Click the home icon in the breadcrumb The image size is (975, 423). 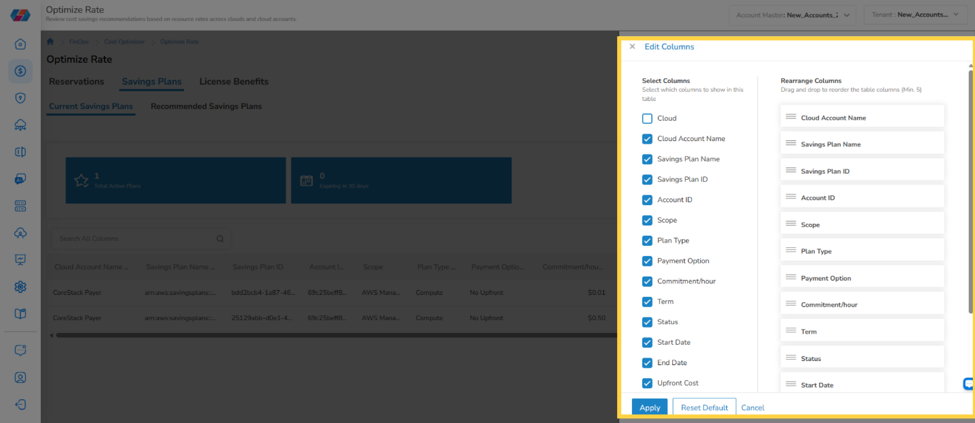click(50, 42)
